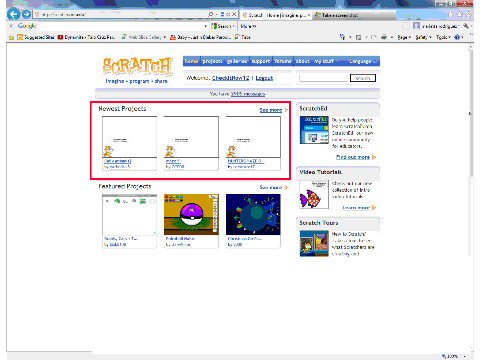Click the Scratch logo
Screen dimensions: 480x360
coord(137,66)
